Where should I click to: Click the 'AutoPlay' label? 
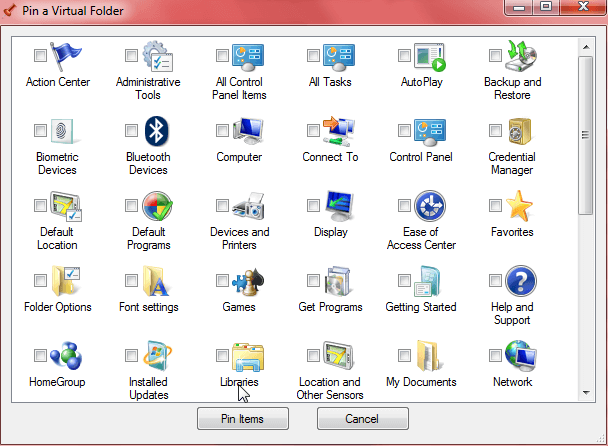point(421,82)
